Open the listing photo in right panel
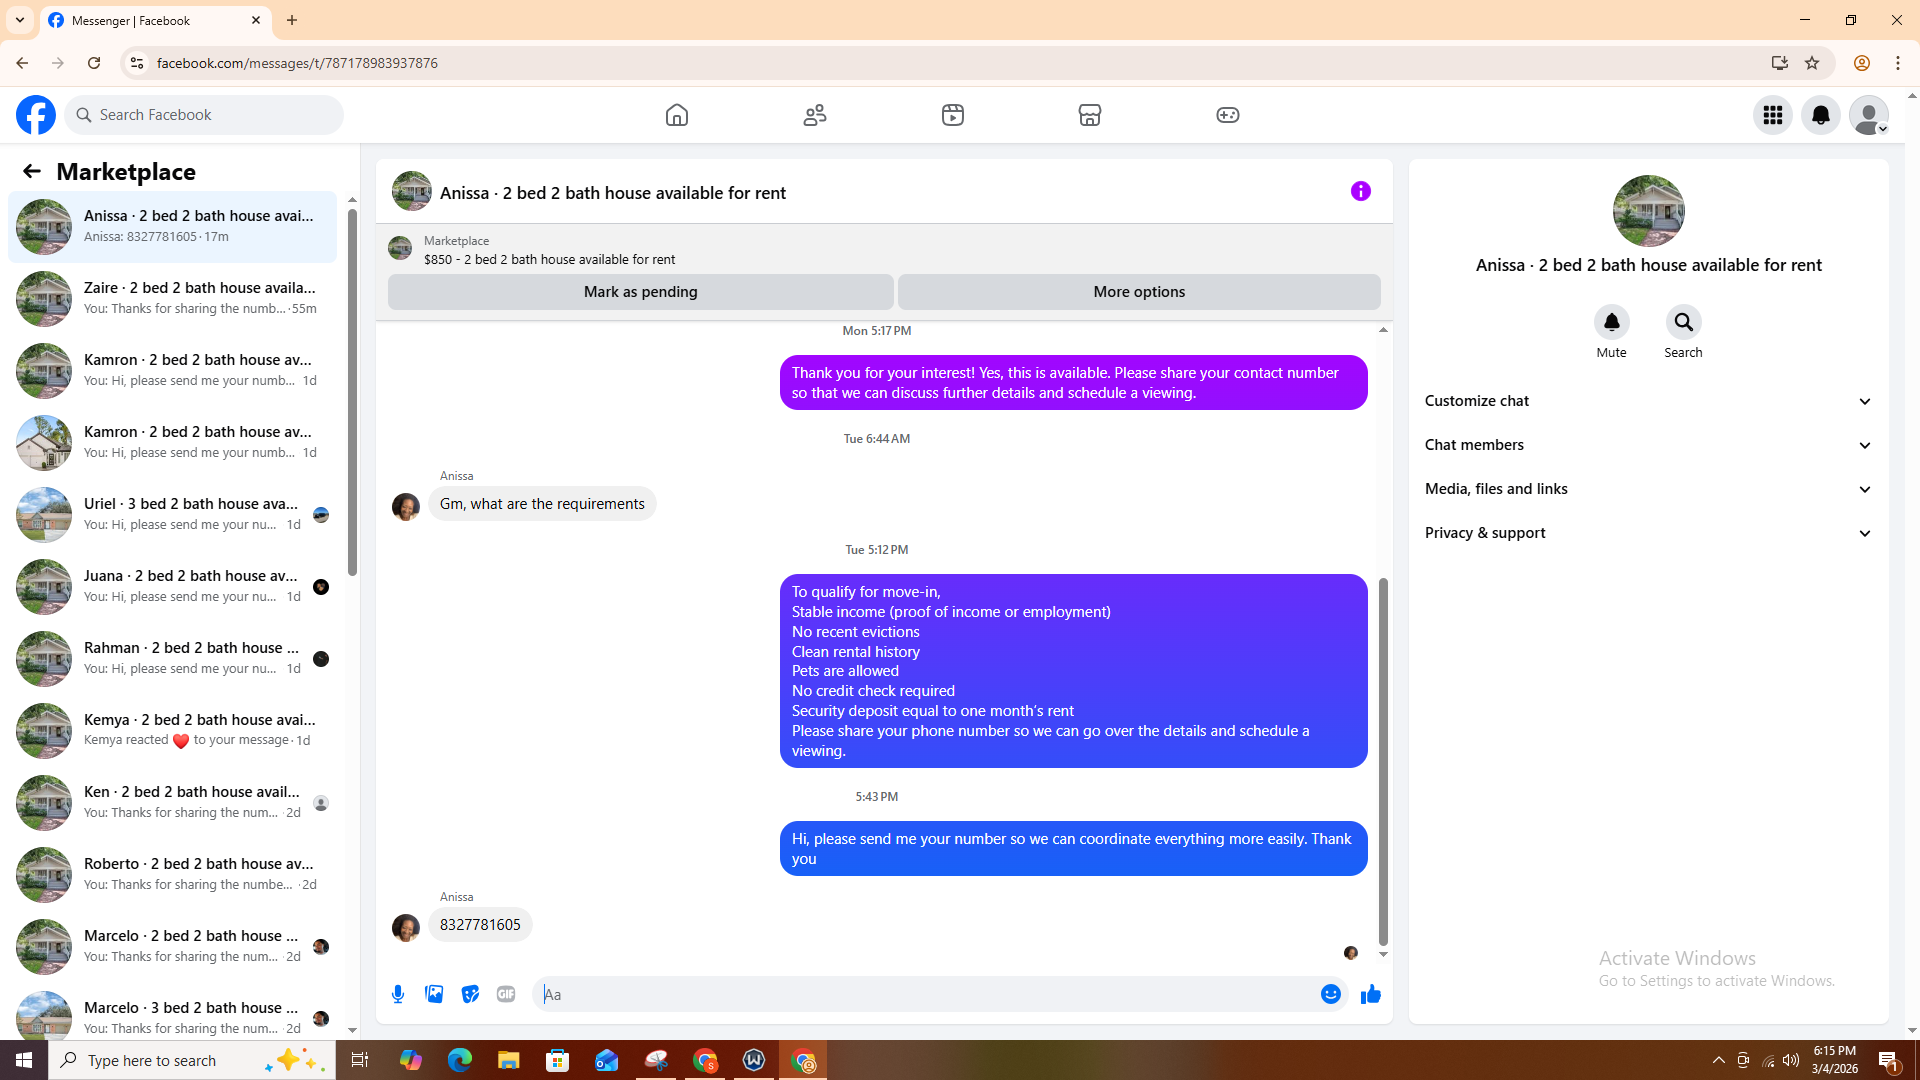Viewport: 1920px width, 1080px height. 1648,211
